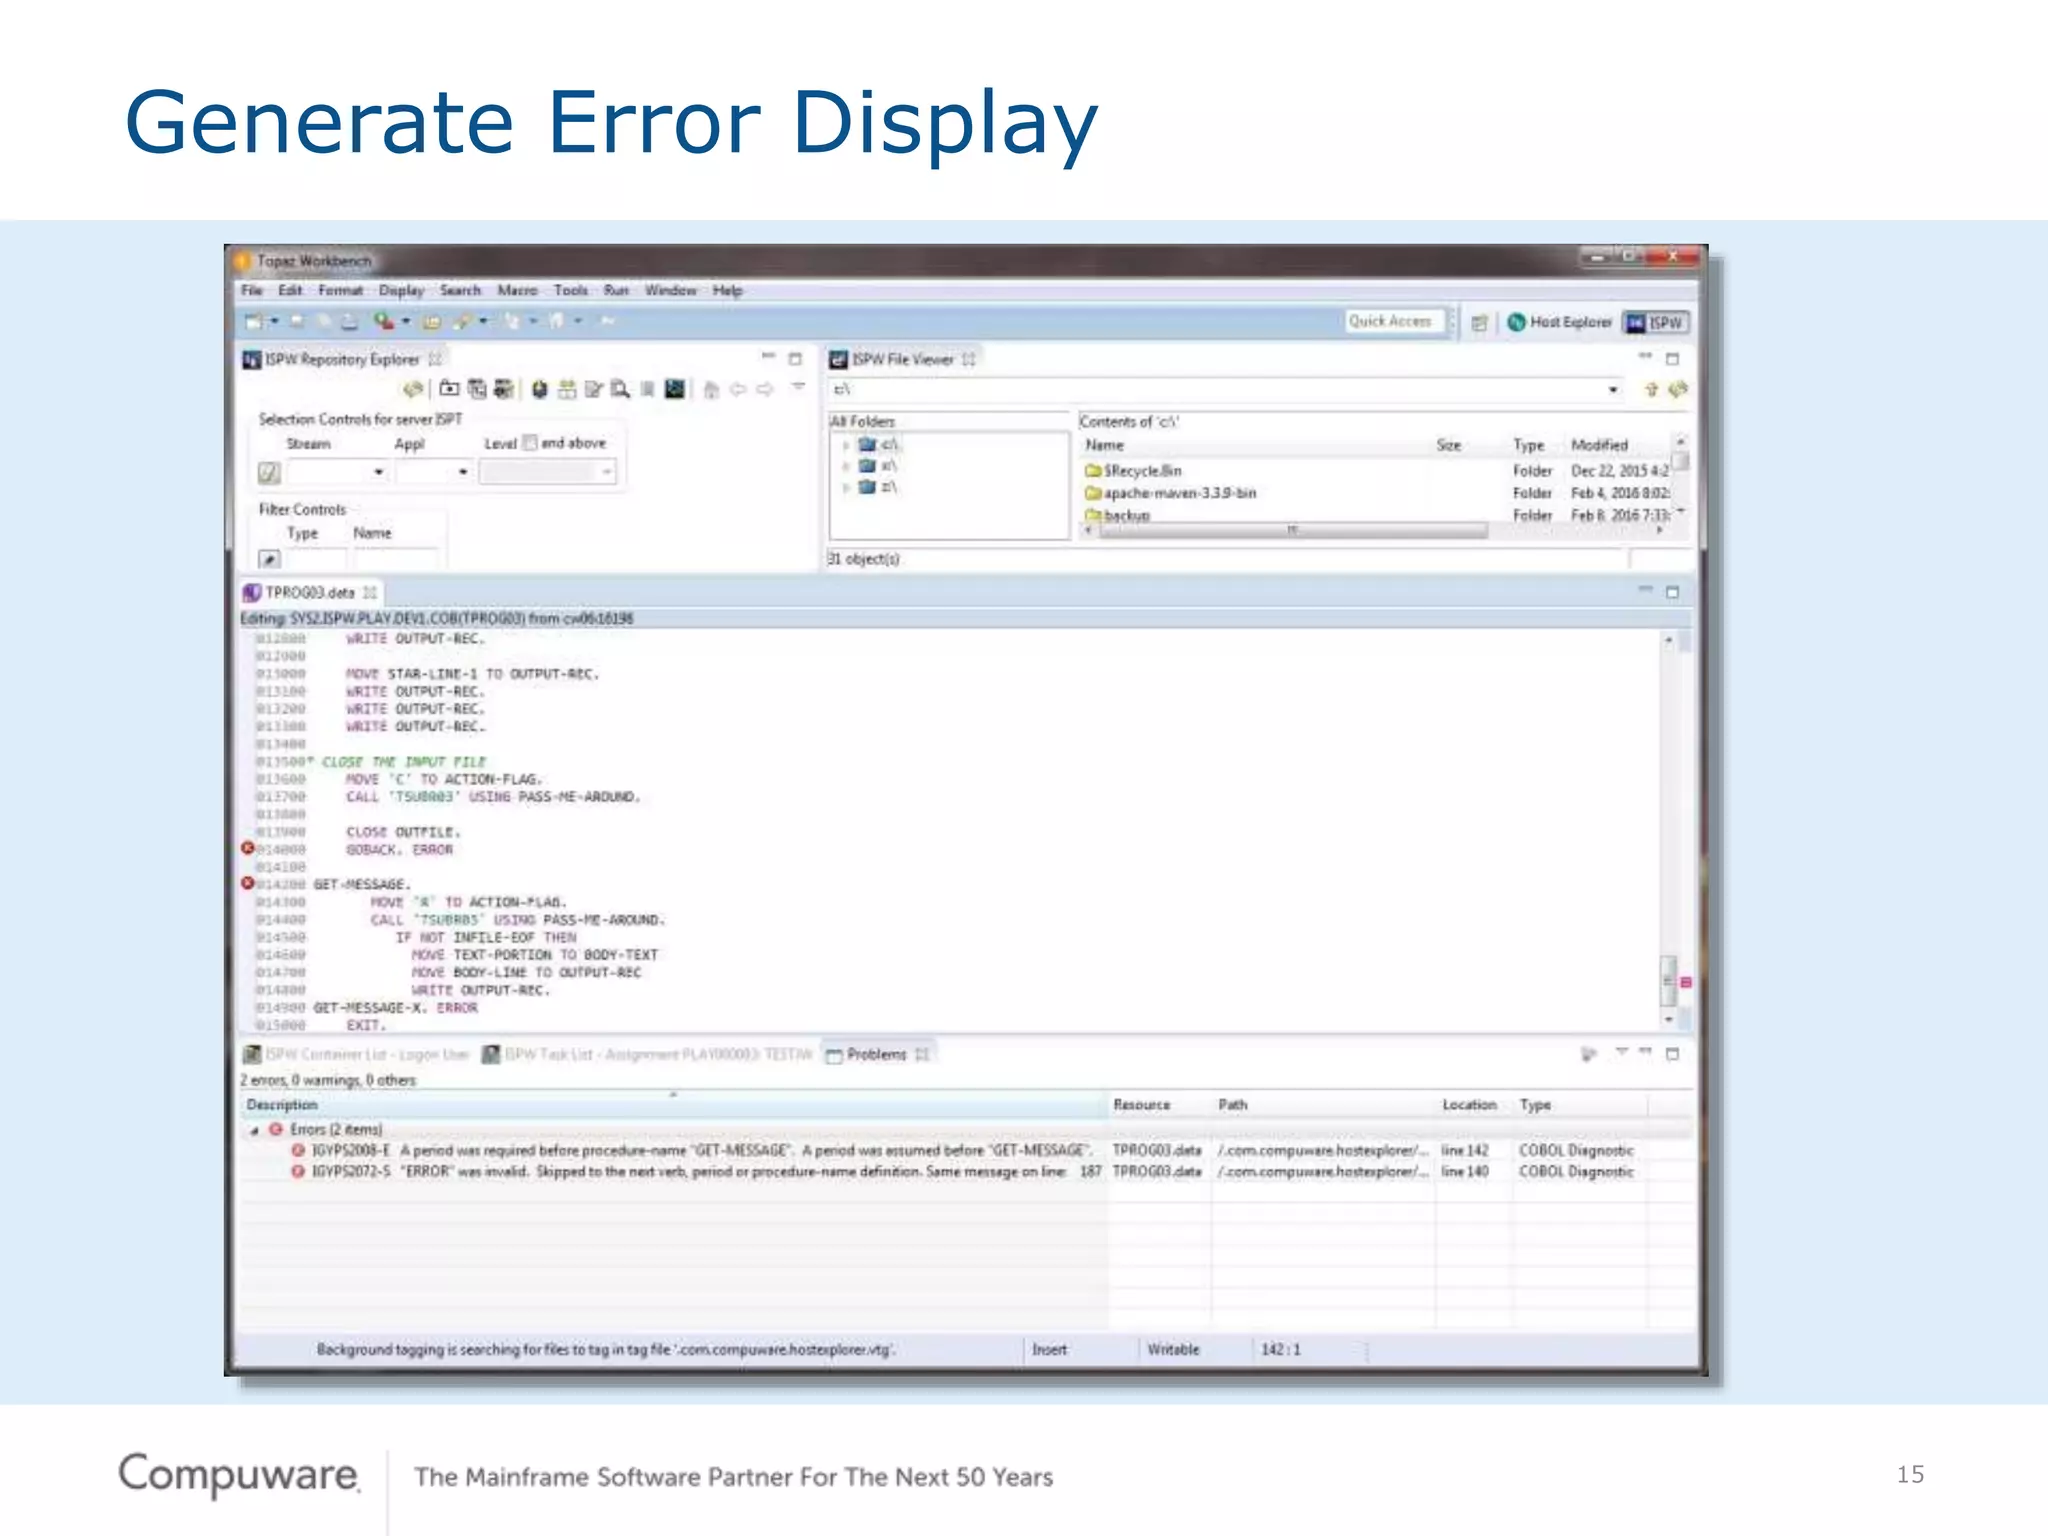Expand the z:\ folder node
The width and height of the screenshot is (2048, 1536).
[x=846, y=488]
